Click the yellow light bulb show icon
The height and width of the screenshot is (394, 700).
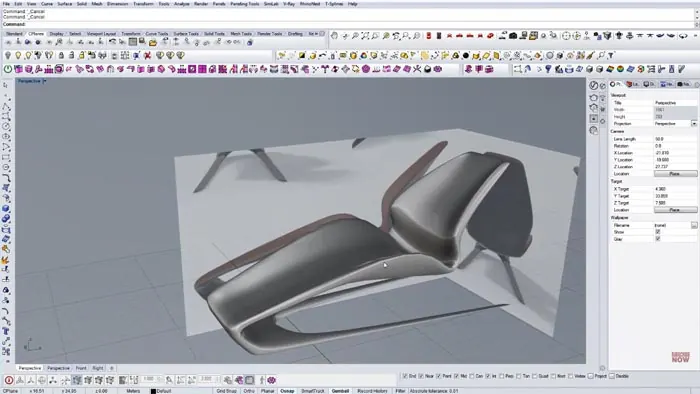pyautogui.click(x=18, y=55)
